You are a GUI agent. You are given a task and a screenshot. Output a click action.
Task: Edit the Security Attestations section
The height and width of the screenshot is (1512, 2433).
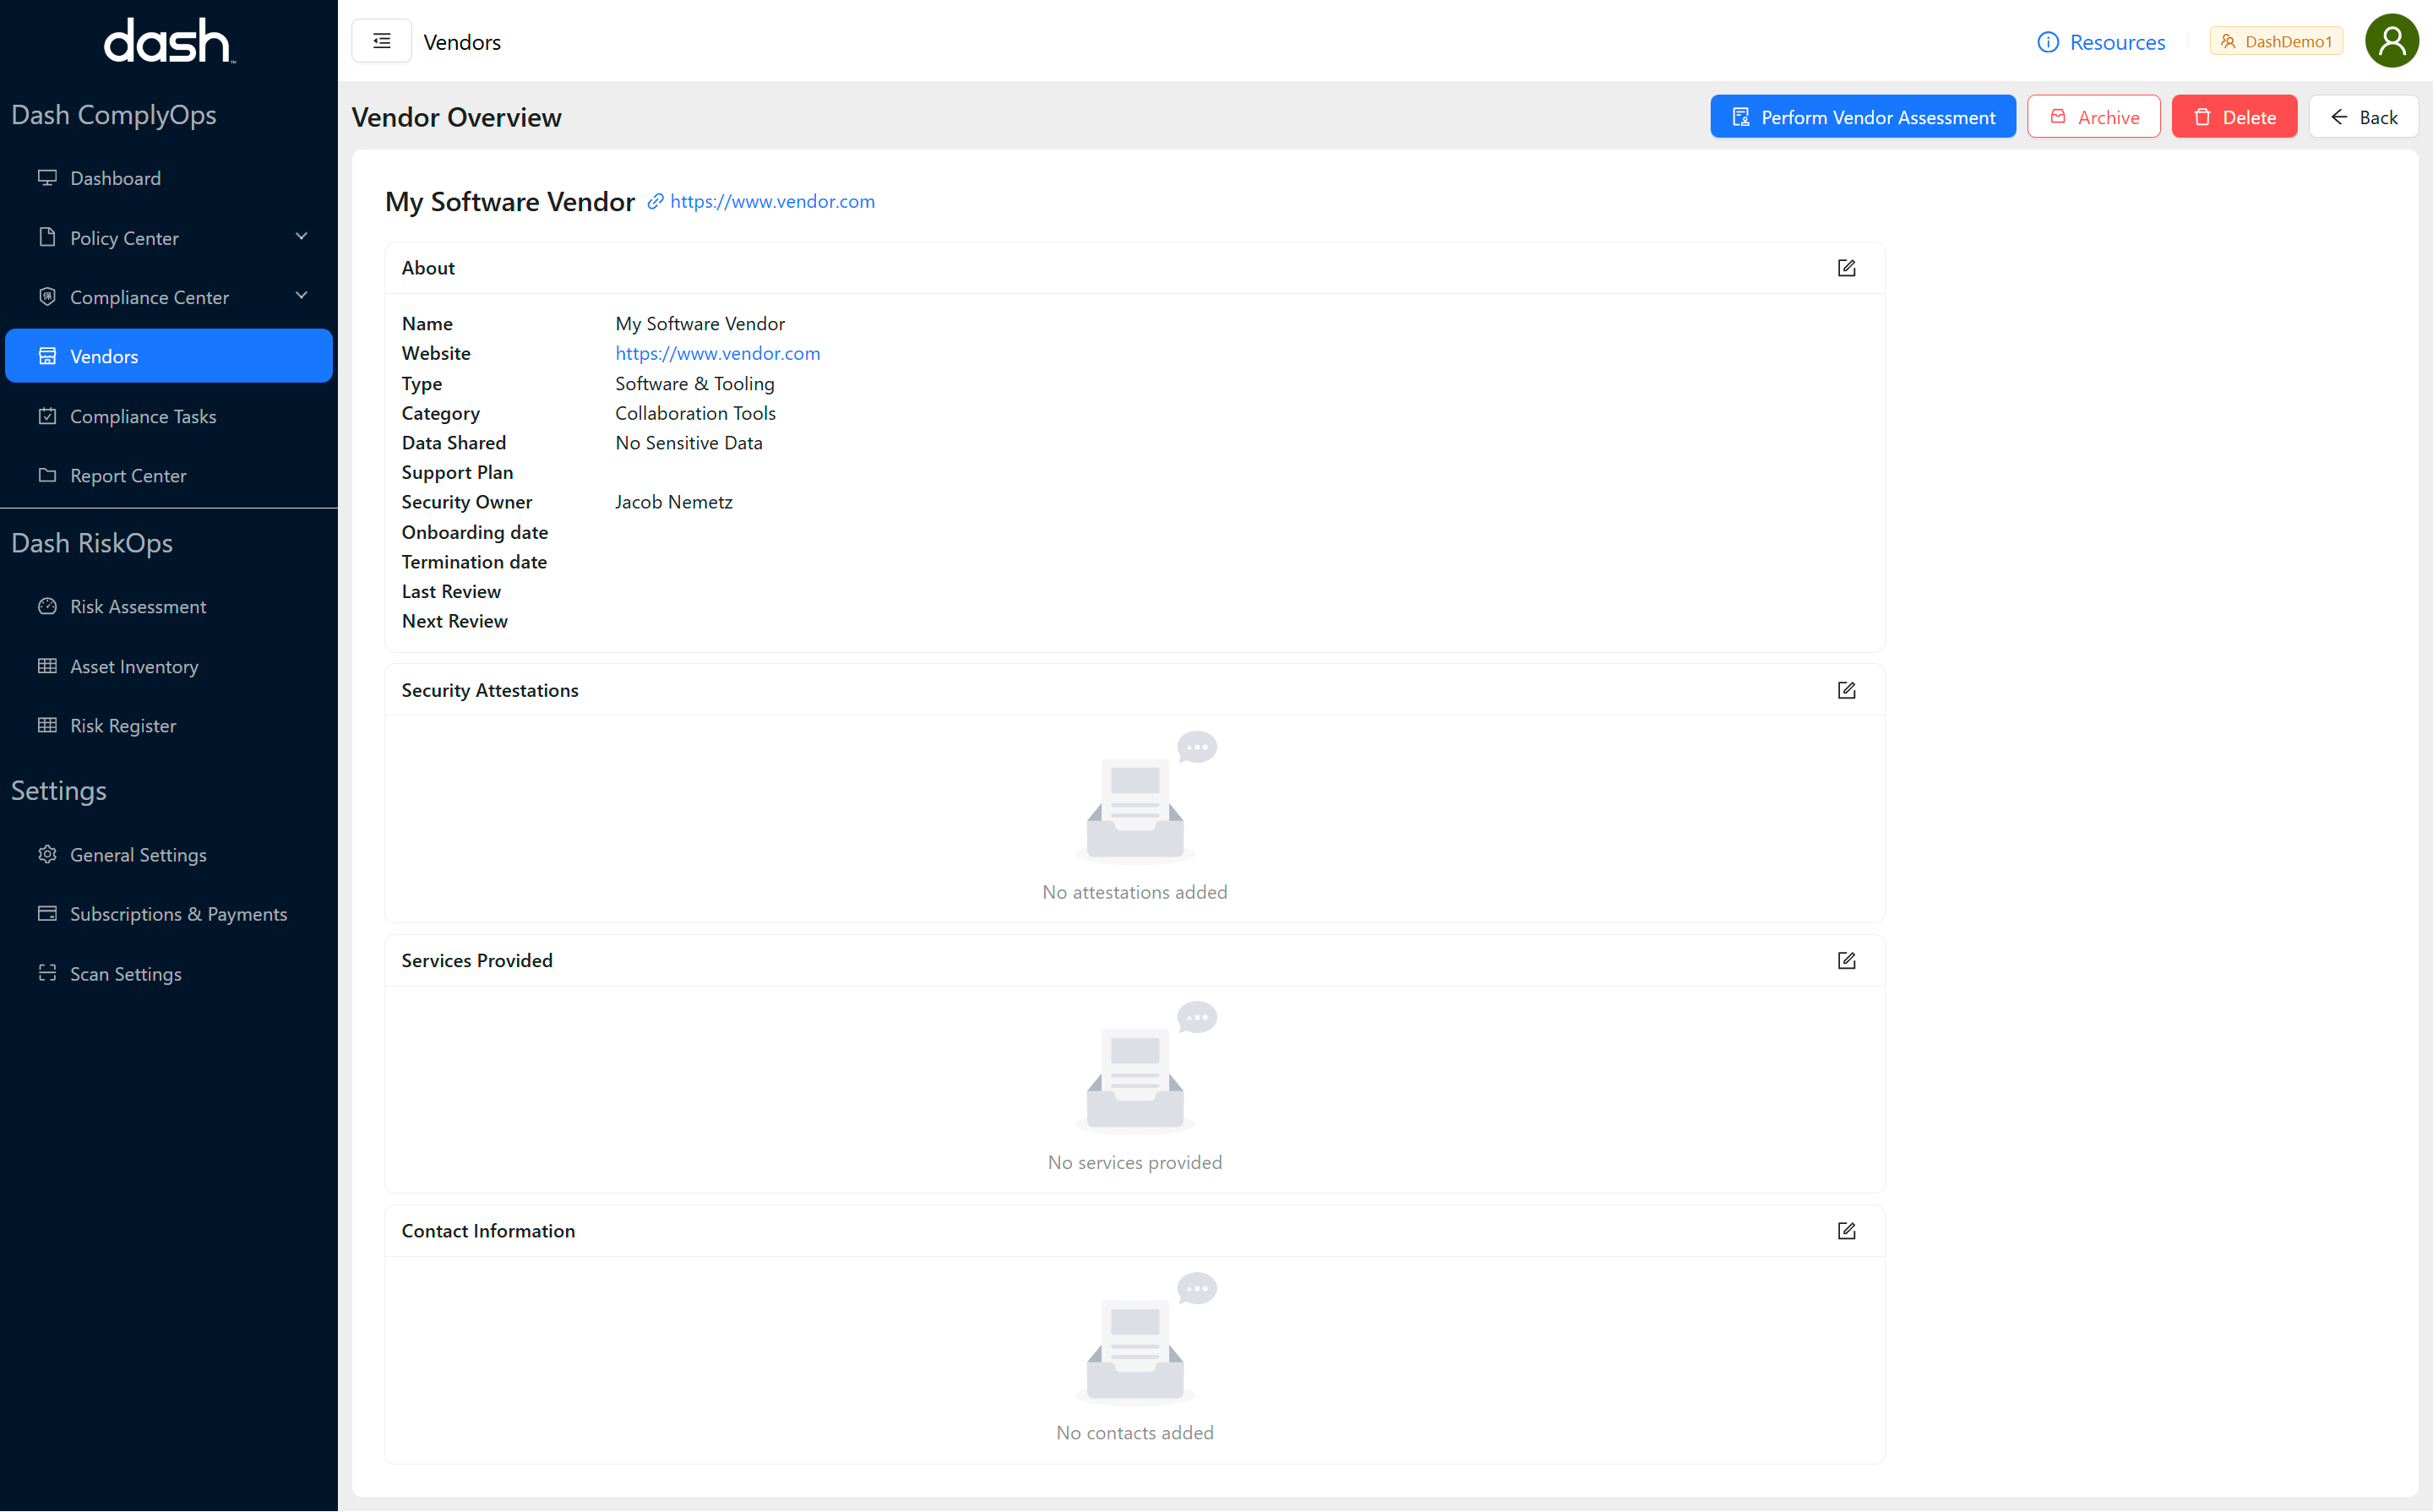[1846, 690]
